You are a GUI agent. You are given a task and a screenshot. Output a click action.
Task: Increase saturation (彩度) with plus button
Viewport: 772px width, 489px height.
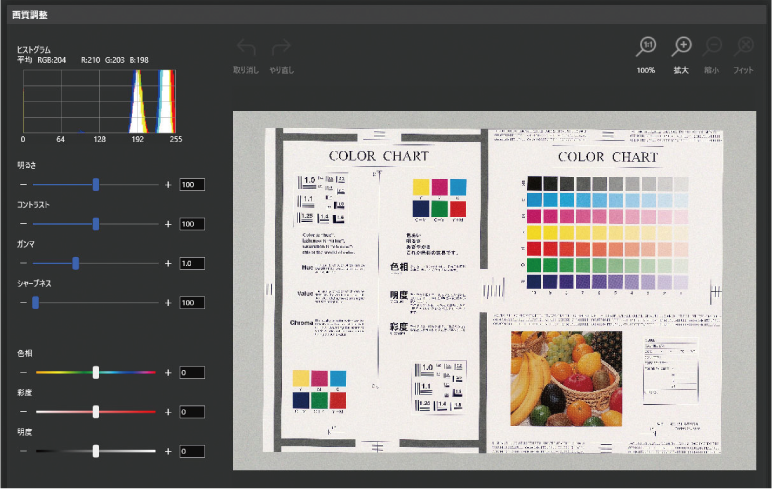click(x=168, y=412)
